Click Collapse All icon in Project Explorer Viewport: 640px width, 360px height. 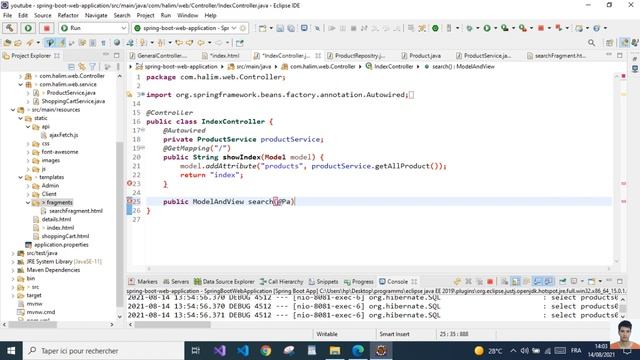tap(71, 67)
